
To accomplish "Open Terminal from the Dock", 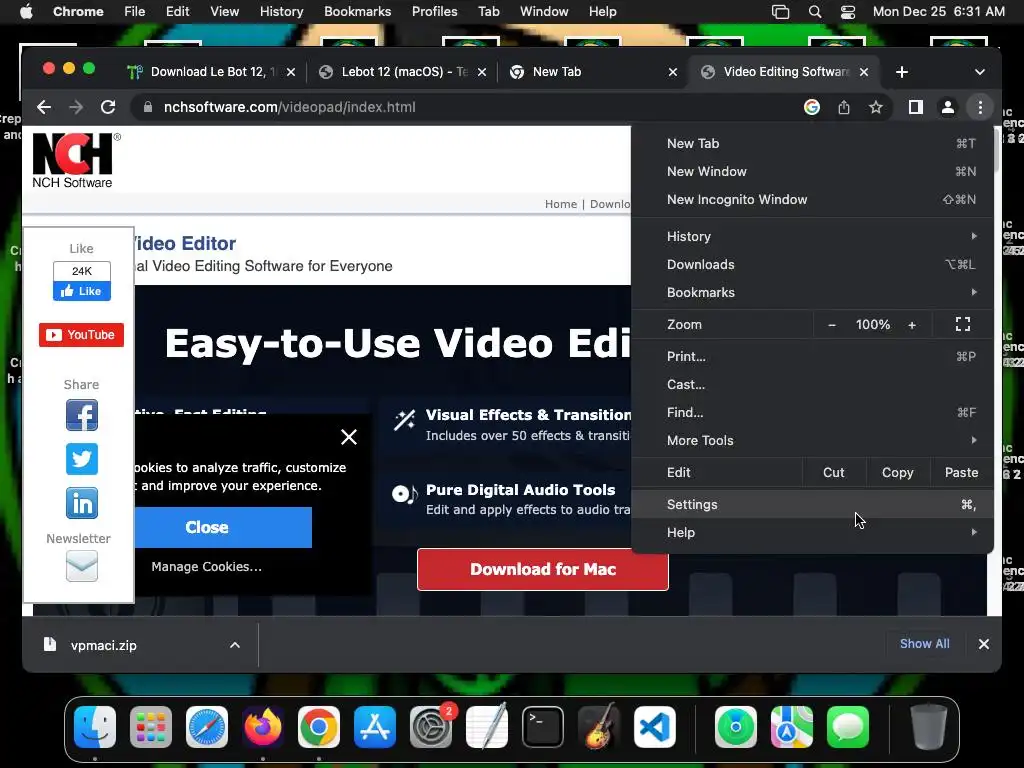I will click(543, 727).
